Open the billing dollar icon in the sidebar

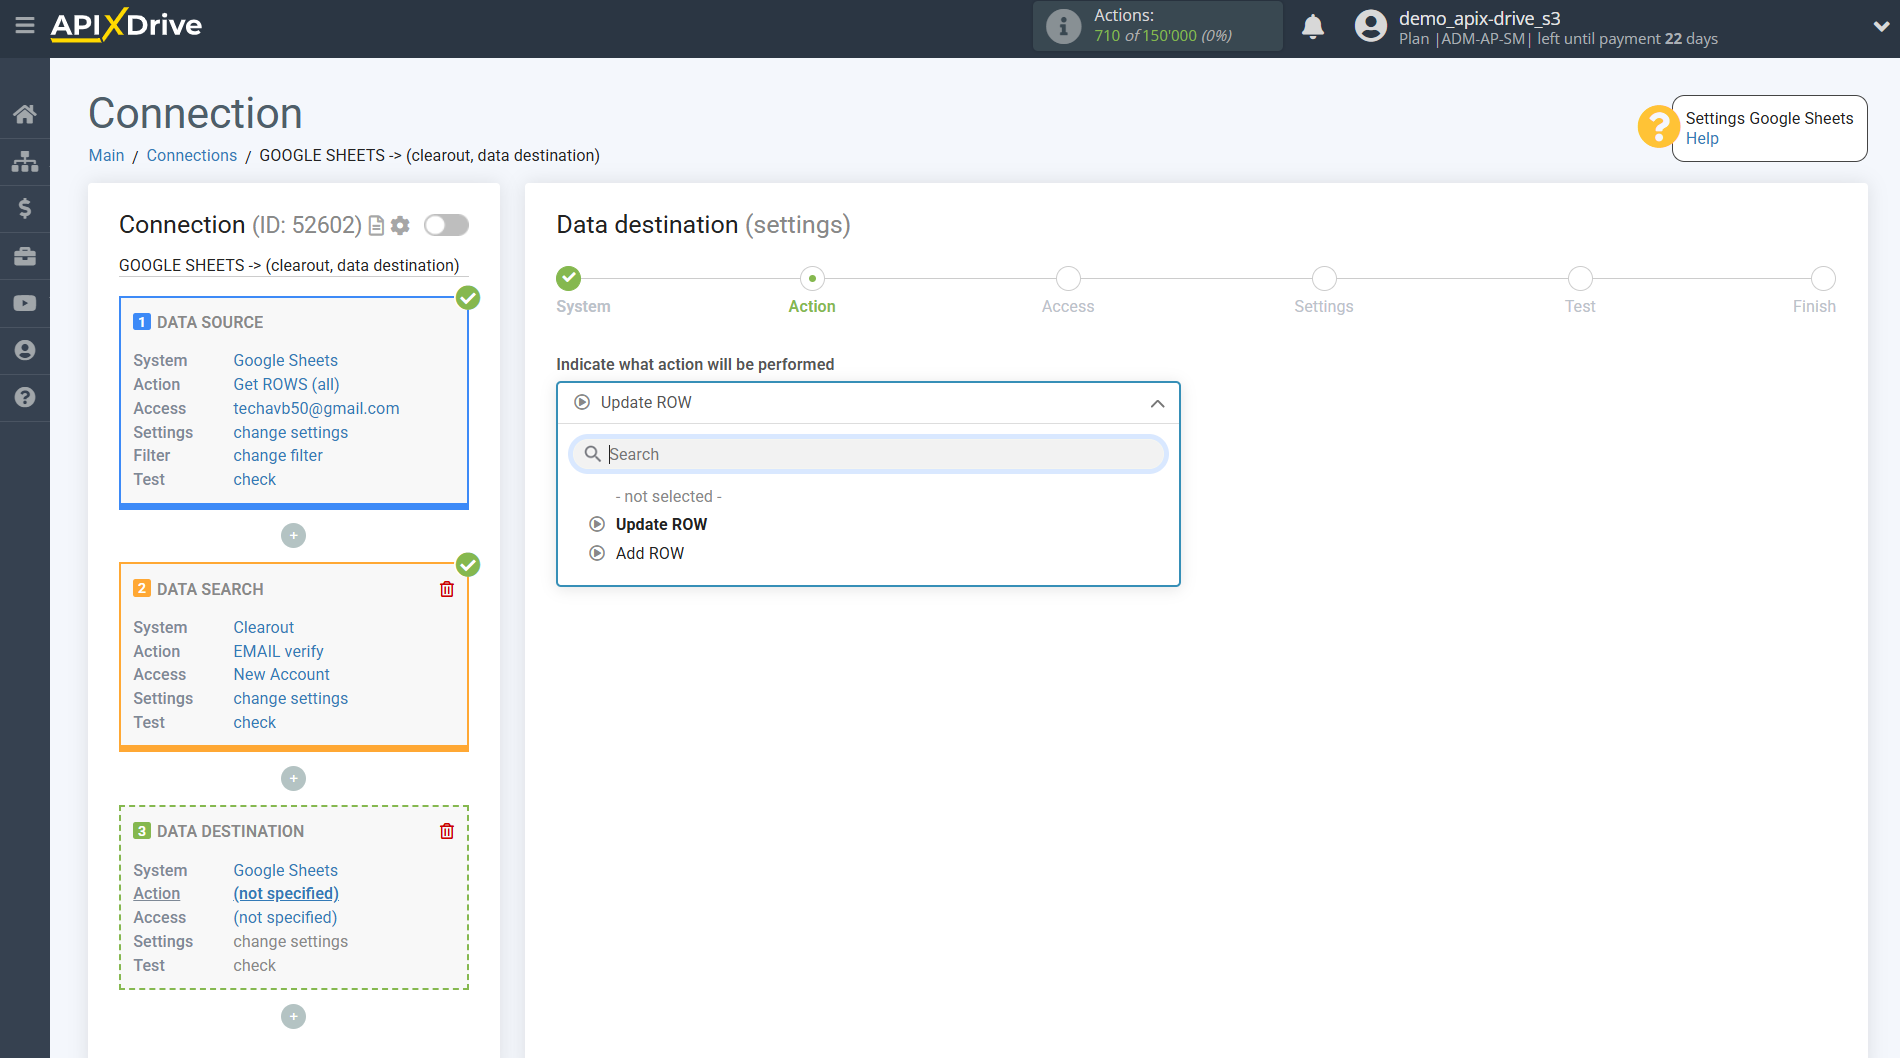[25, 208]
